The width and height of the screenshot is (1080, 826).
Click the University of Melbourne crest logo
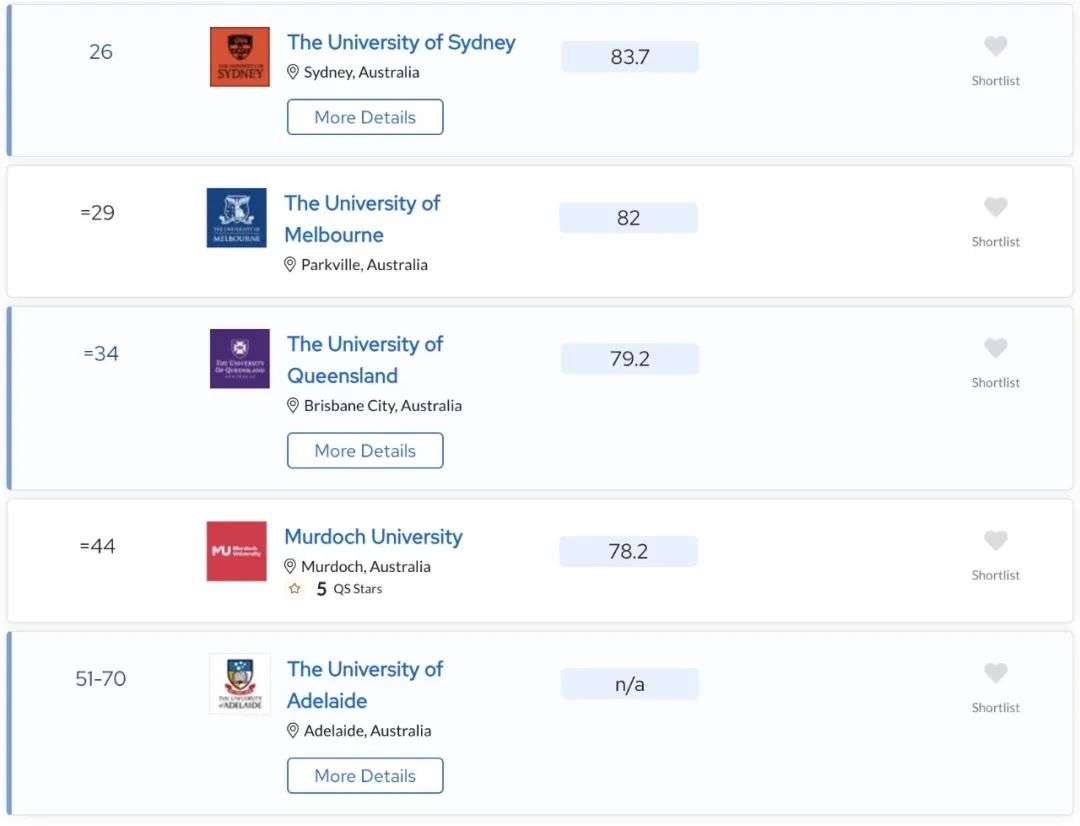tap(236, 218)
